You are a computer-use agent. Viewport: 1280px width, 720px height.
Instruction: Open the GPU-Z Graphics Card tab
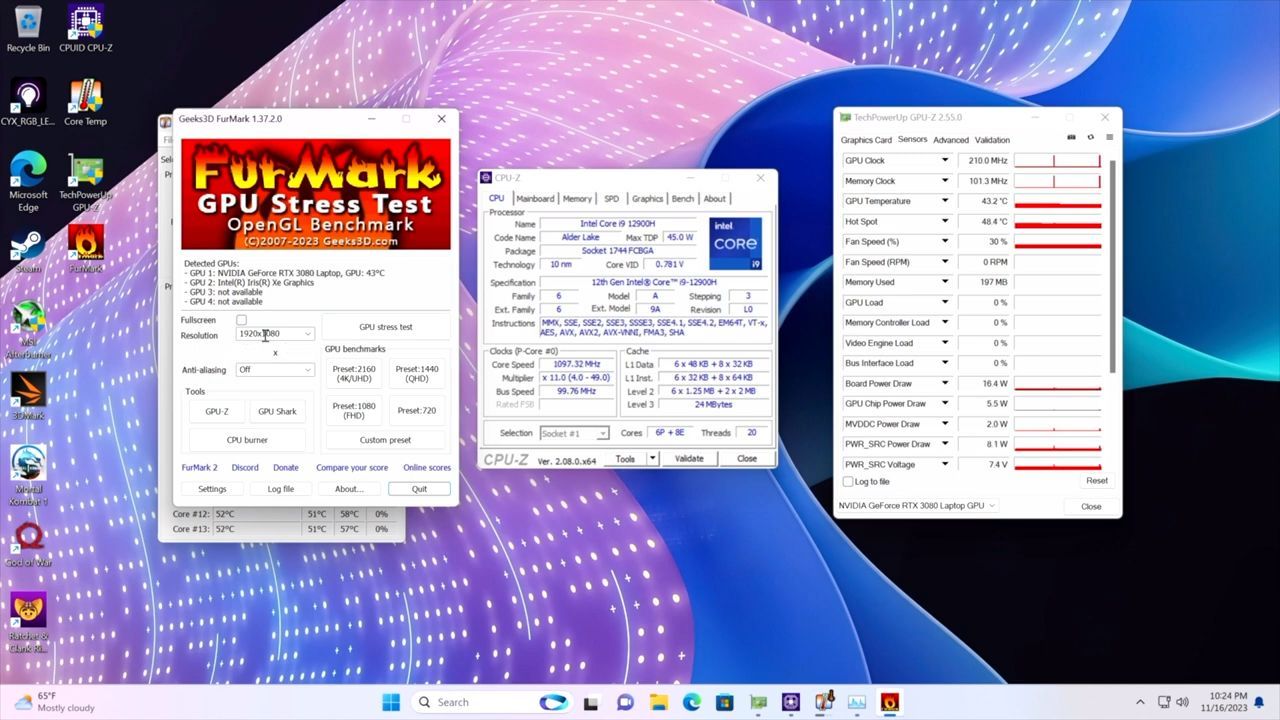coord(866,140)
